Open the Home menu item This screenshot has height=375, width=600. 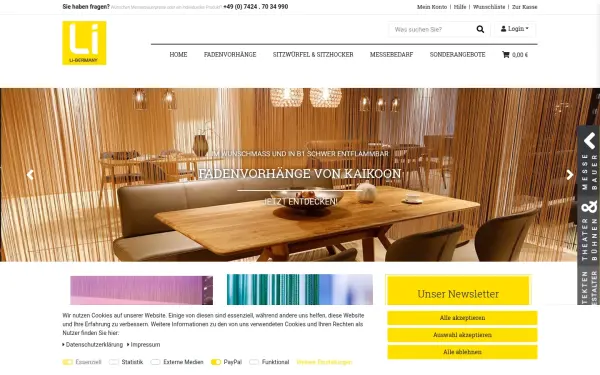(178, 55)
